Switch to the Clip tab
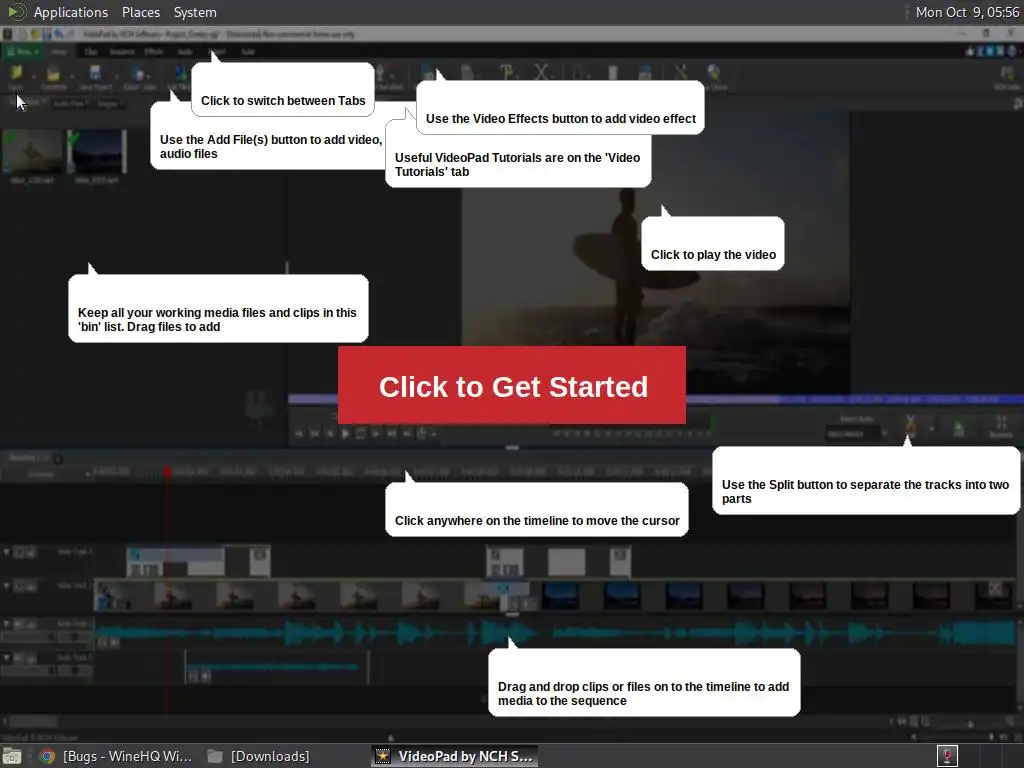Image resolution: width=1024 pixels, height=768 pixels. tap(91, 52)
